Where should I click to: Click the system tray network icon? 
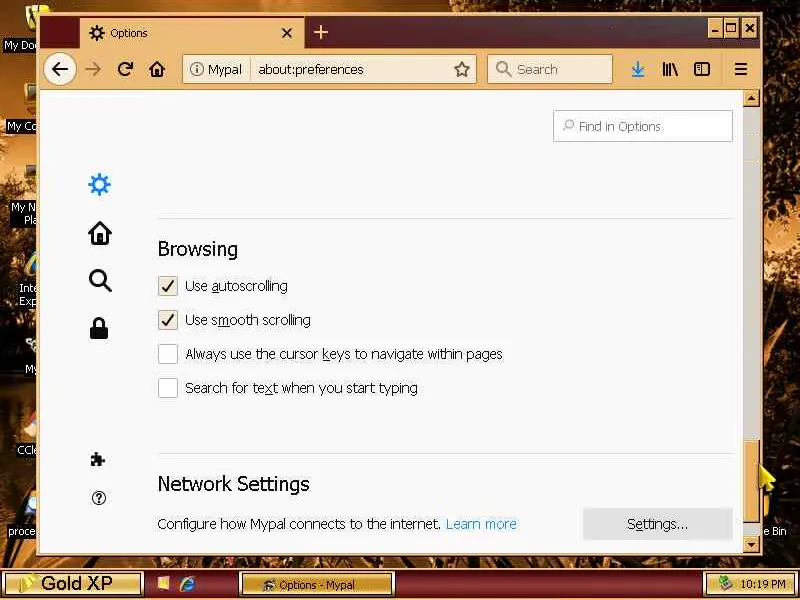coord(724,583)
